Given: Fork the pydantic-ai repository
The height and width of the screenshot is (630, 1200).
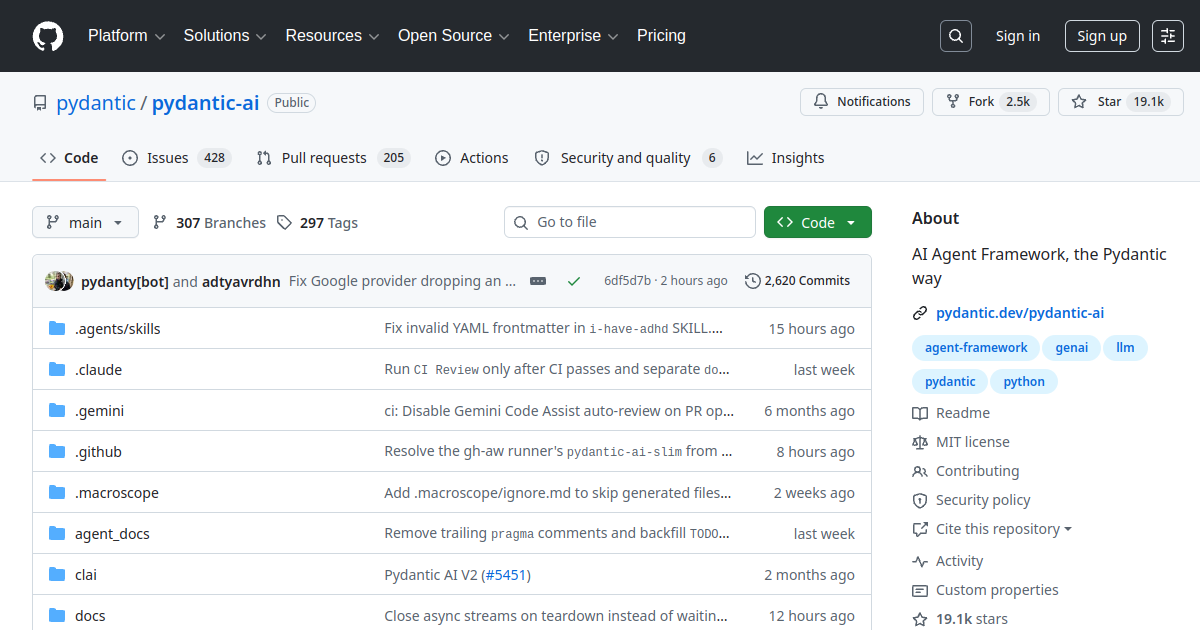Looking at the screenshot, I should point(991,102).
